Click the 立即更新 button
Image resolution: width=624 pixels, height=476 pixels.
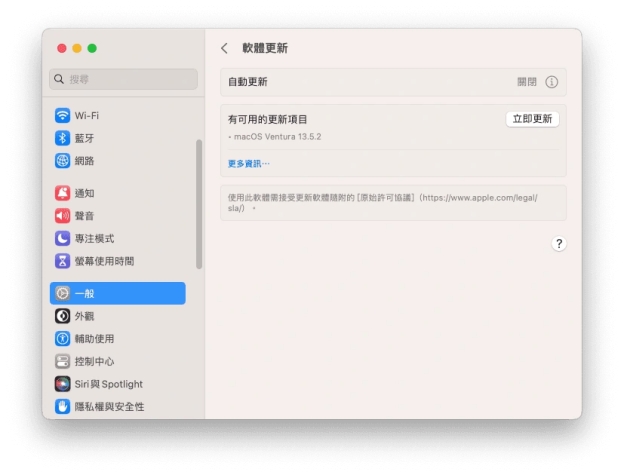pos(532,119)
